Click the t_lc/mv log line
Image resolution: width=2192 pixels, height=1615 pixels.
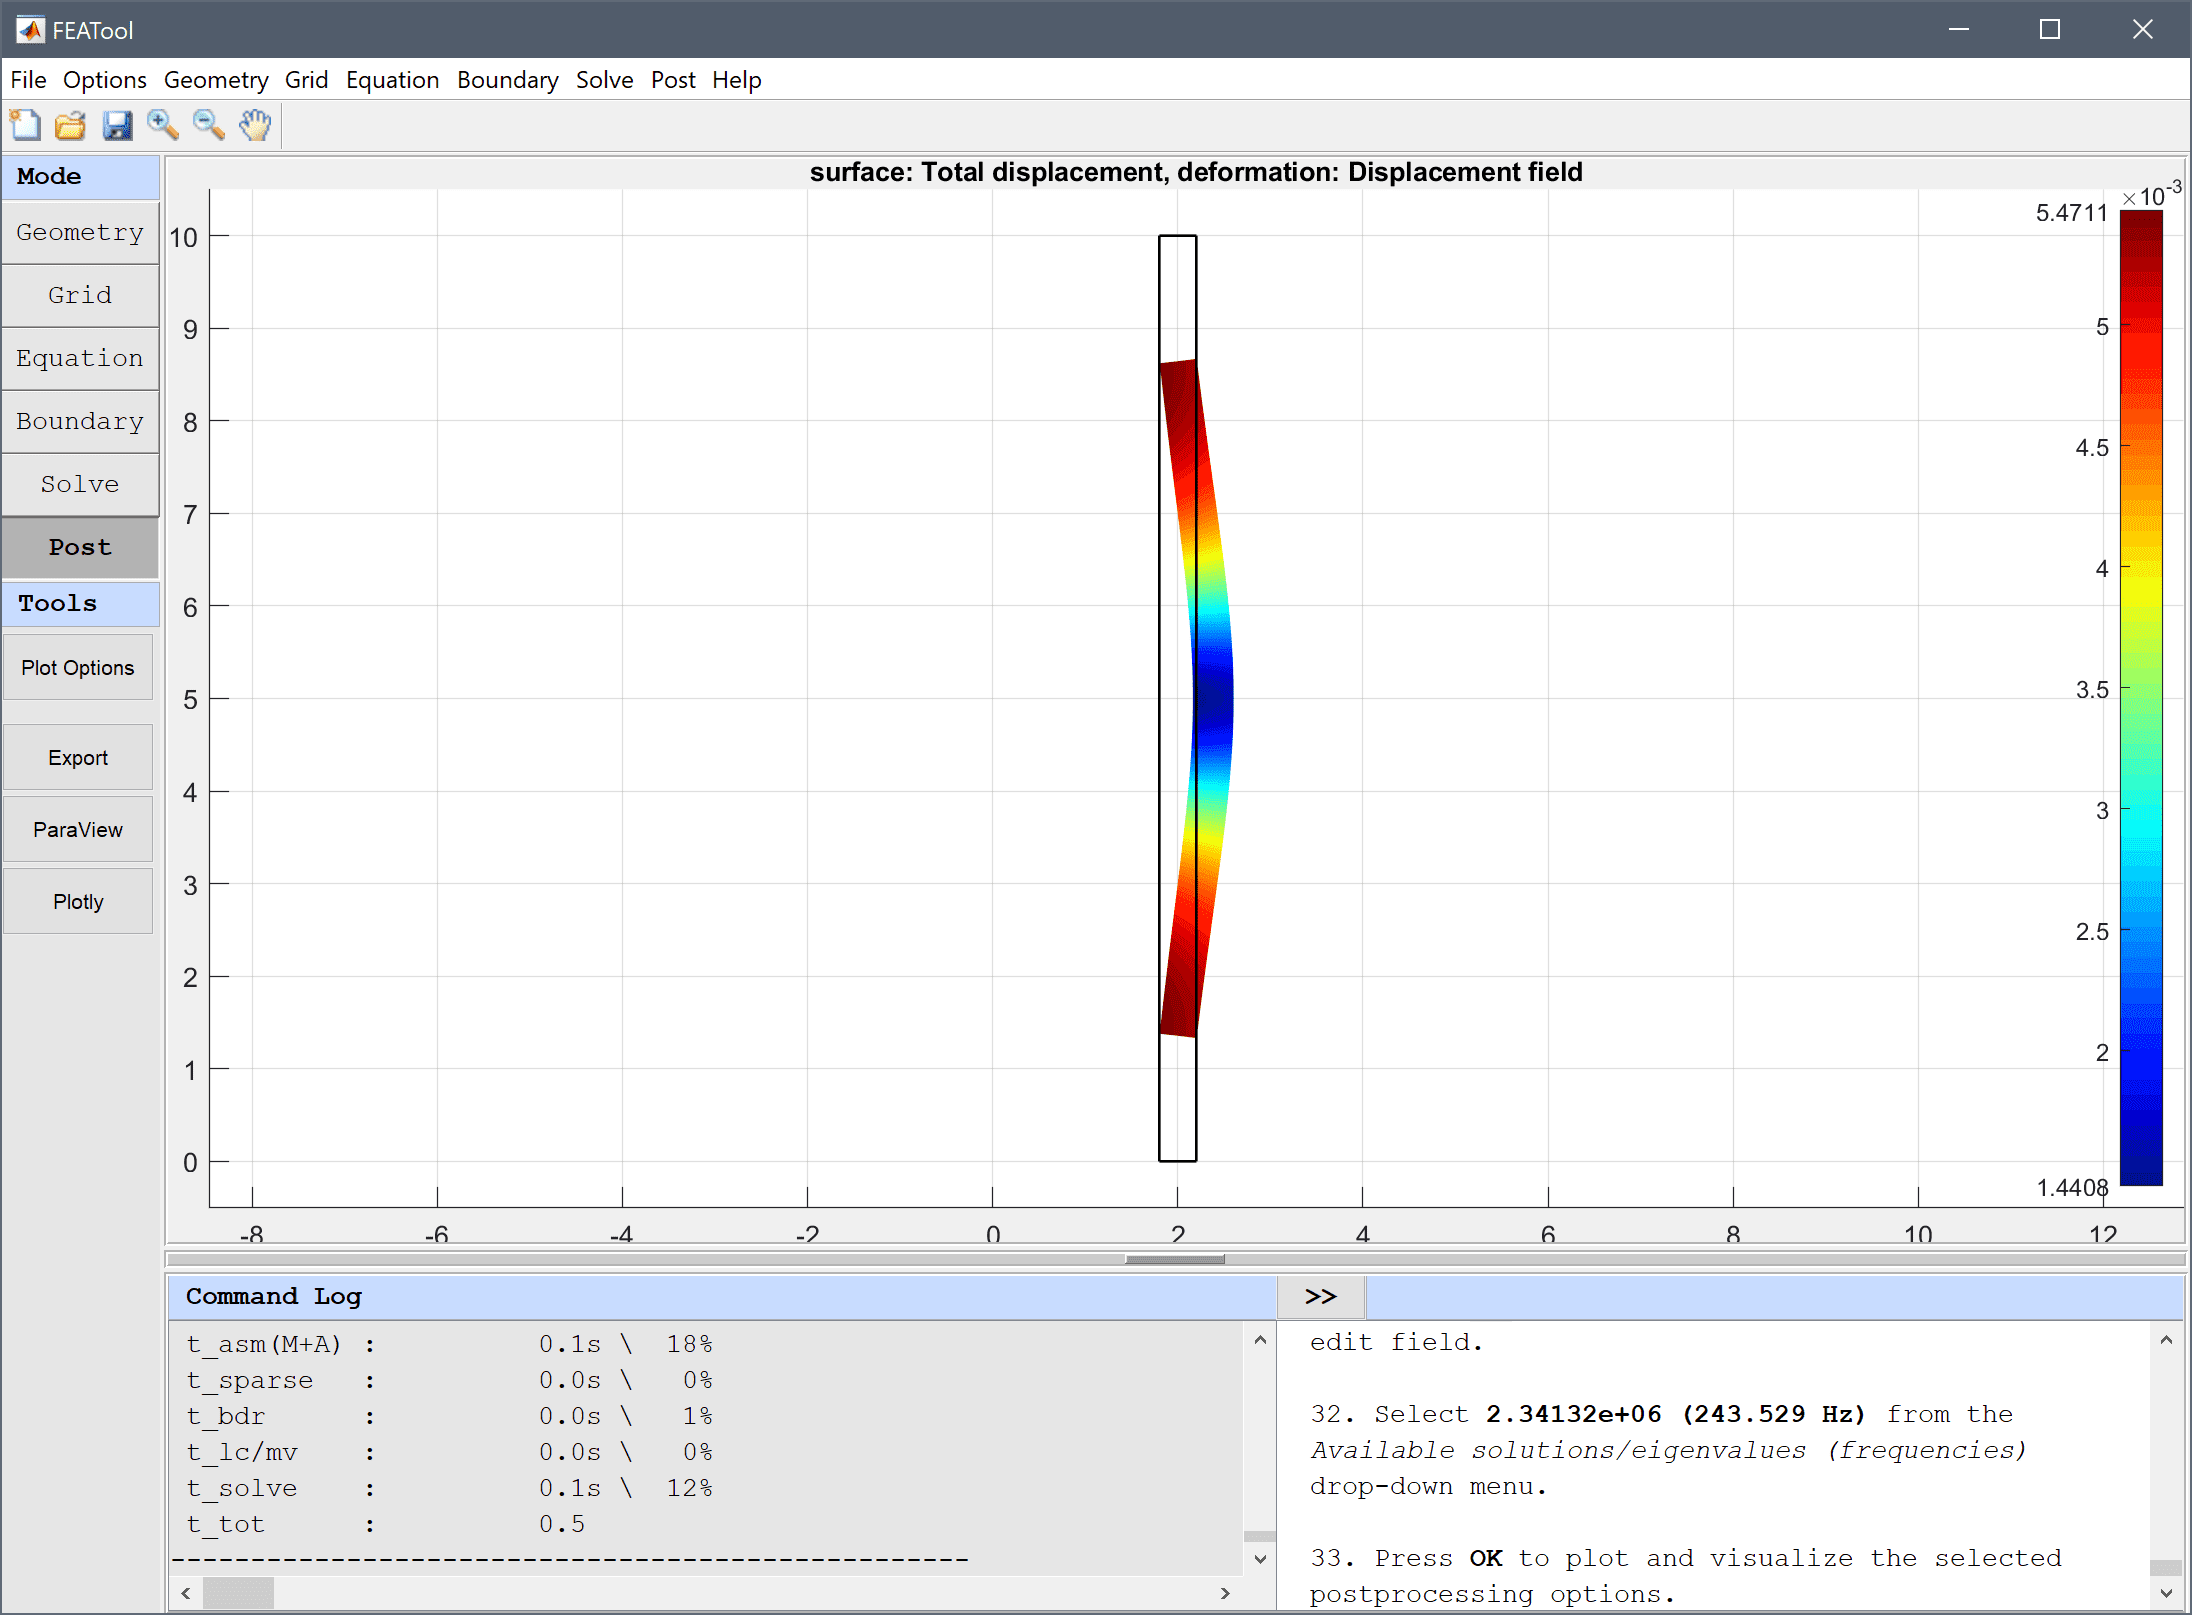[x=450, y=1452]
